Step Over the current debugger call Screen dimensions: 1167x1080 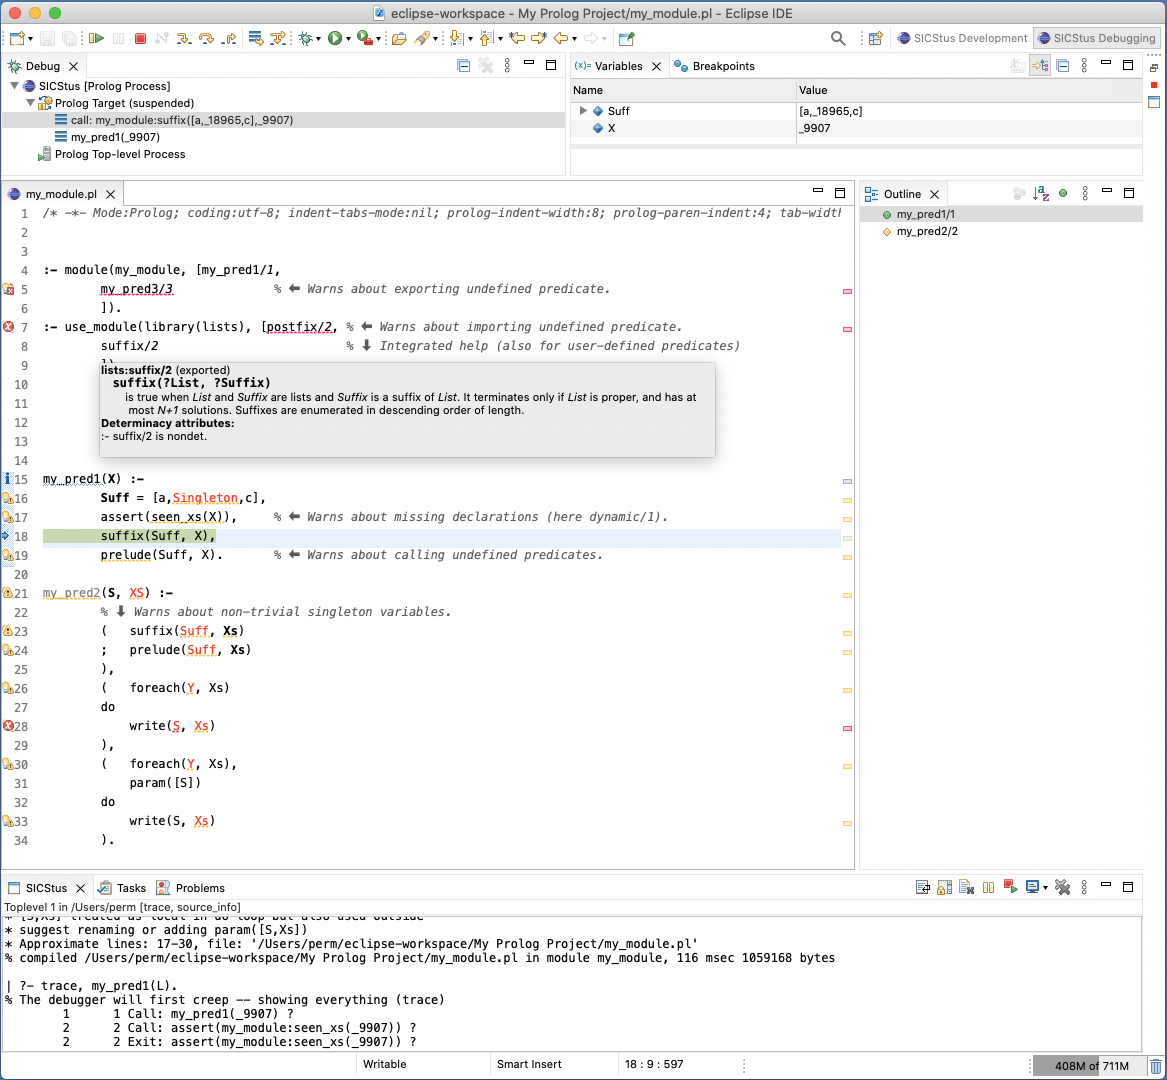pyautogui.click(x=204, y=37)
